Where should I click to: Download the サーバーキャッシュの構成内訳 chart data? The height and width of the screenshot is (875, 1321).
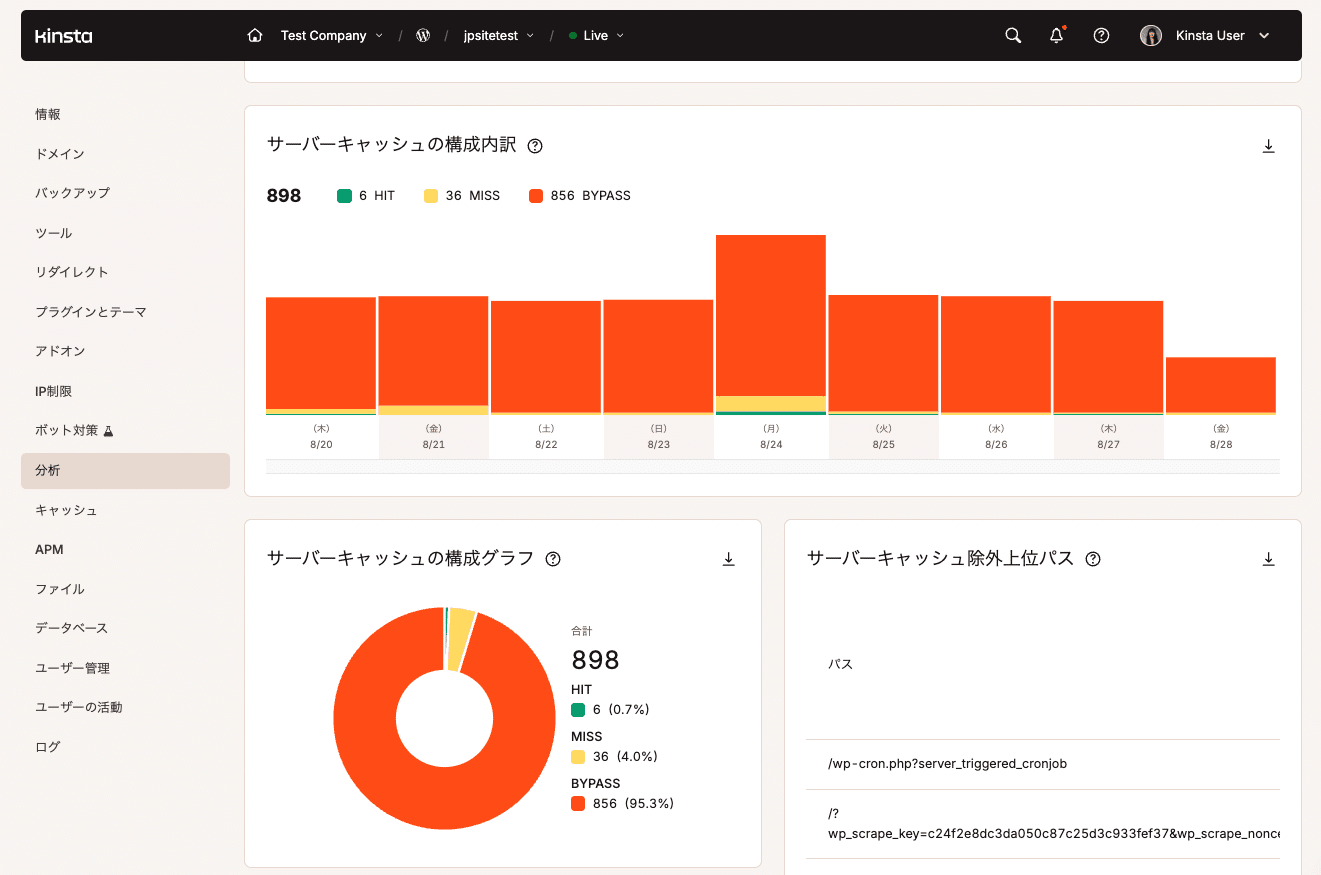pos(1268,146)
